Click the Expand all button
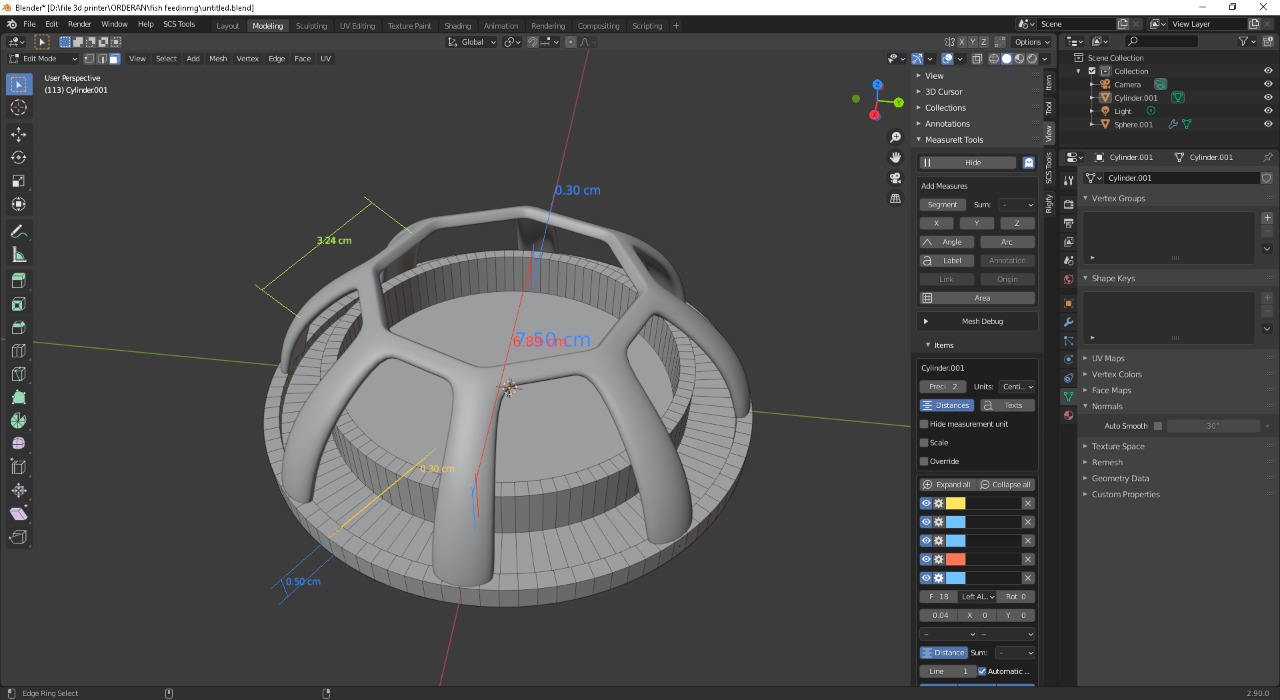1280x700 pixels. pyautogui.click(x=947, y=484)
